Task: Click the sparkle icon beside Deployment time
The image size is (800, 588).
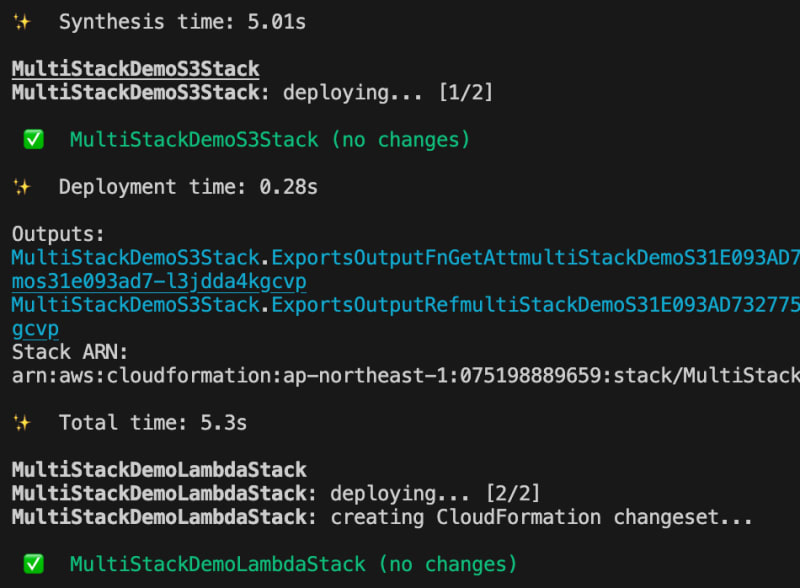Action: (21, 187)
